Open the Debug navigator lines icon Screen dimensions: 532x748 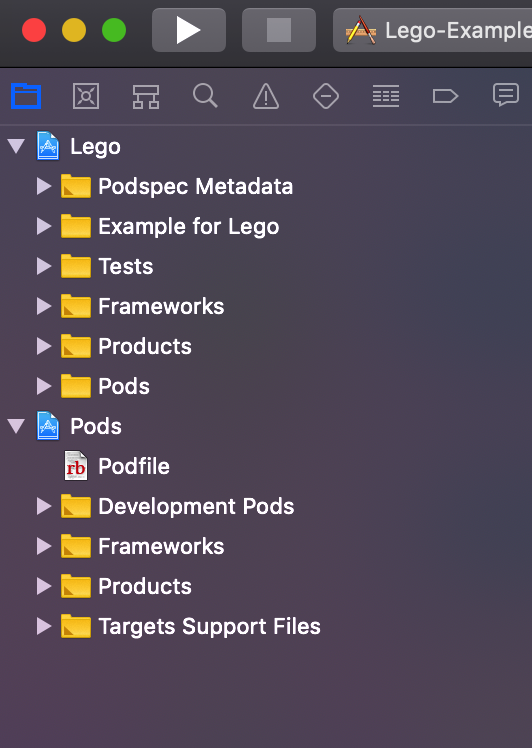click(386, 96)
